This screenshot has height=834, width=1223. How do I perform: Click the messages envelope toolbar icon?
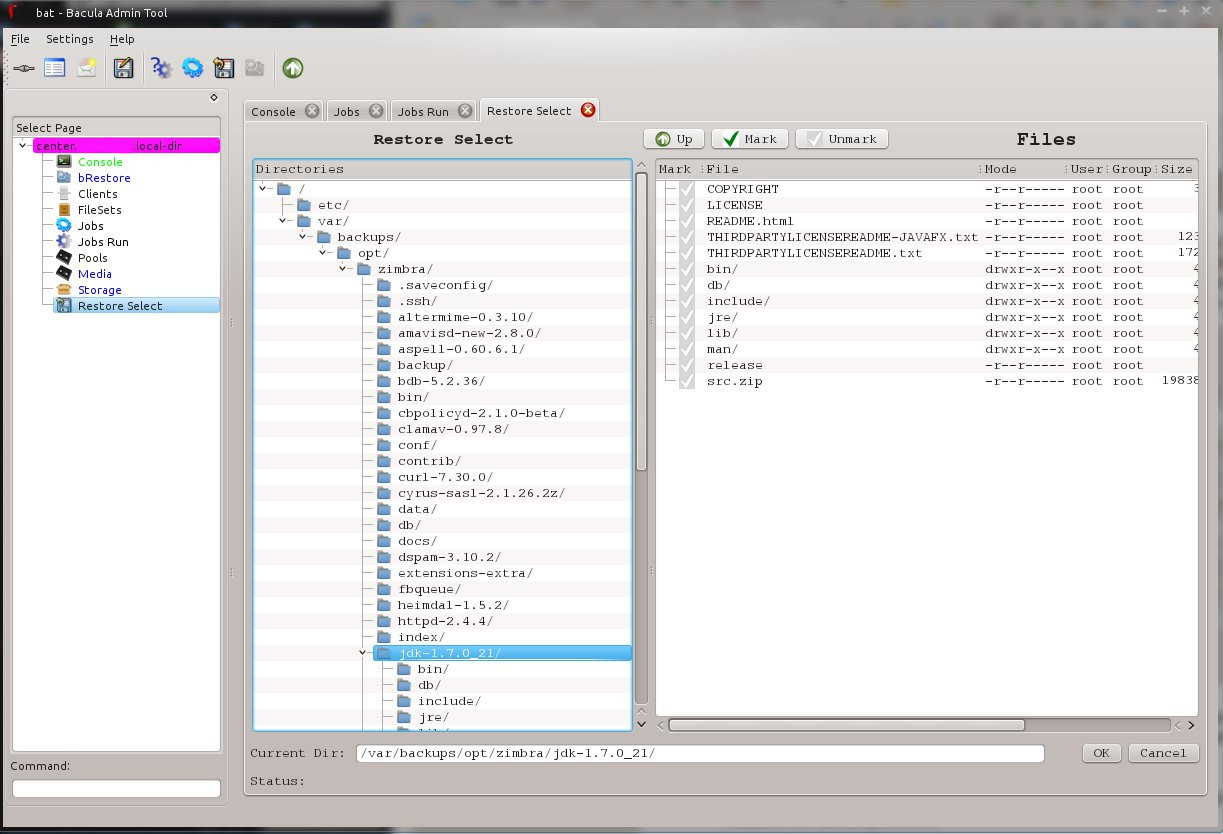tap(87, 68)
